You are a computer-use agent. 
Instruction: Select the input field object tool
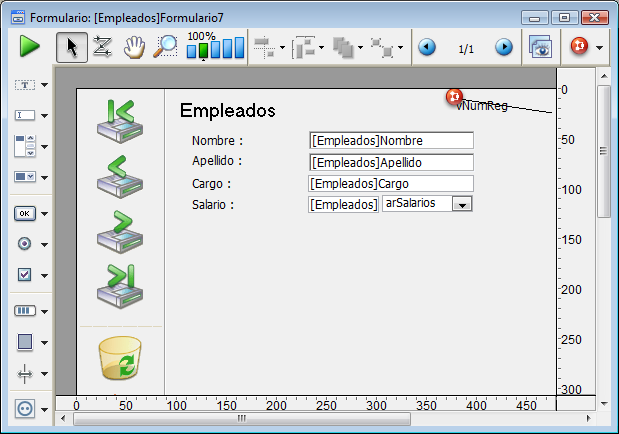24,115
